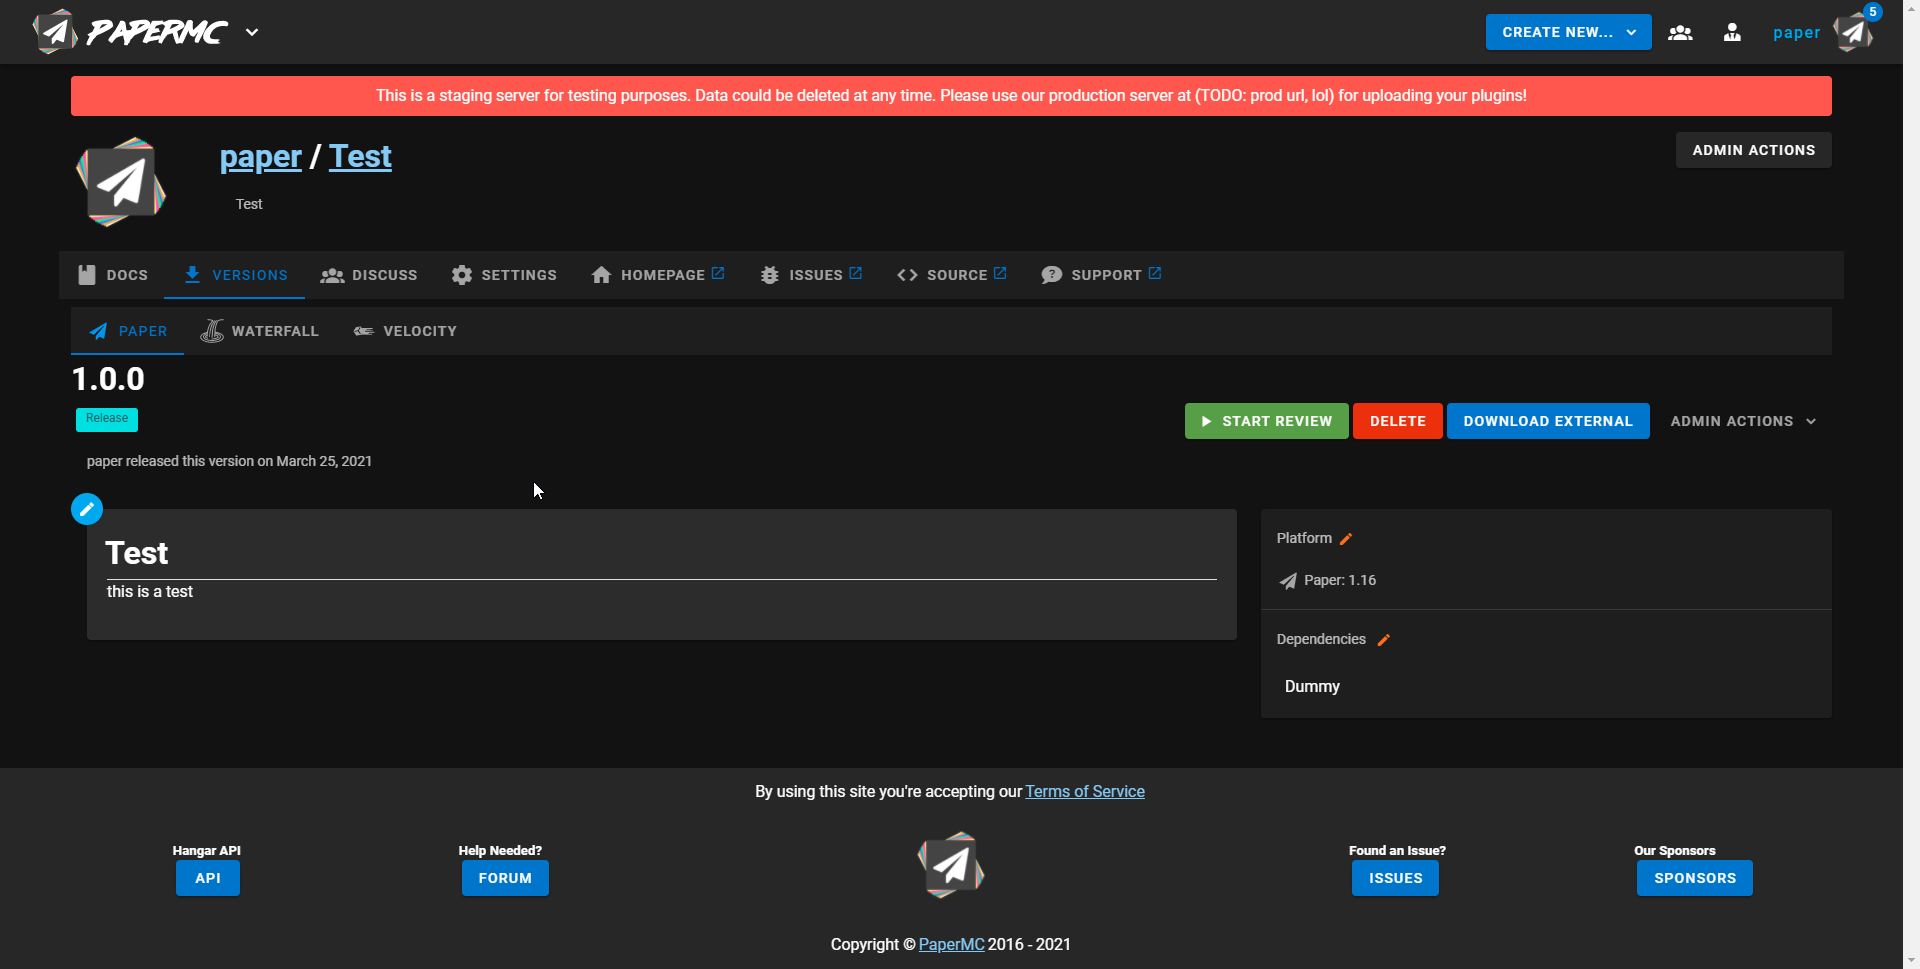
Task: Click the paper user avatar with notification badge
Action: [1855, 32]
